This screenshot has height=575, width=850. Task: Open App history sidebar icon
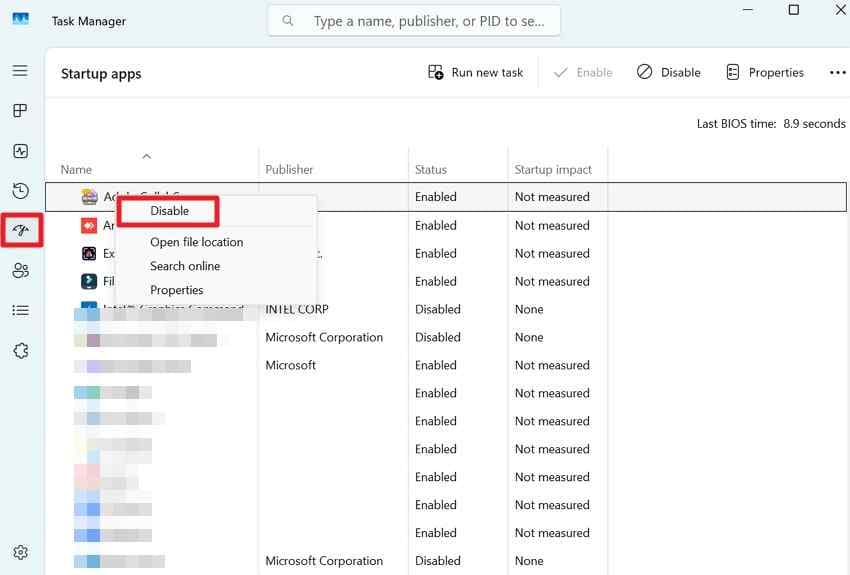pos(20,191)
